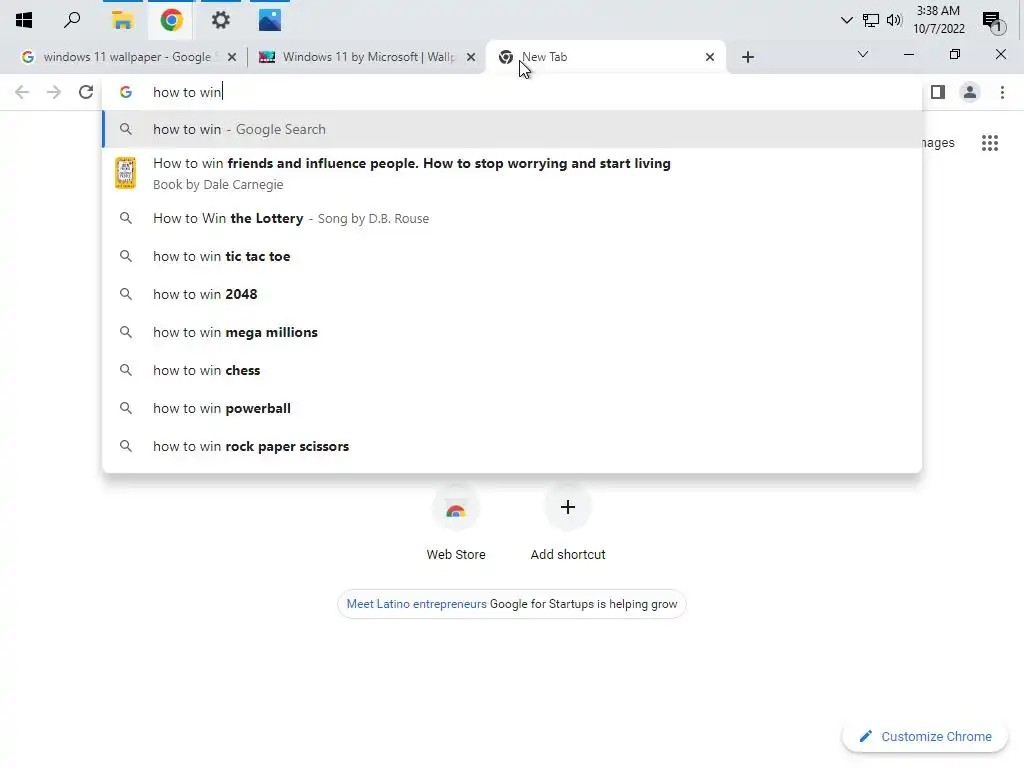Viewport: 1024px width, 768px height.
Task: Click the address bar with 'how to win'
Action: 512,92
